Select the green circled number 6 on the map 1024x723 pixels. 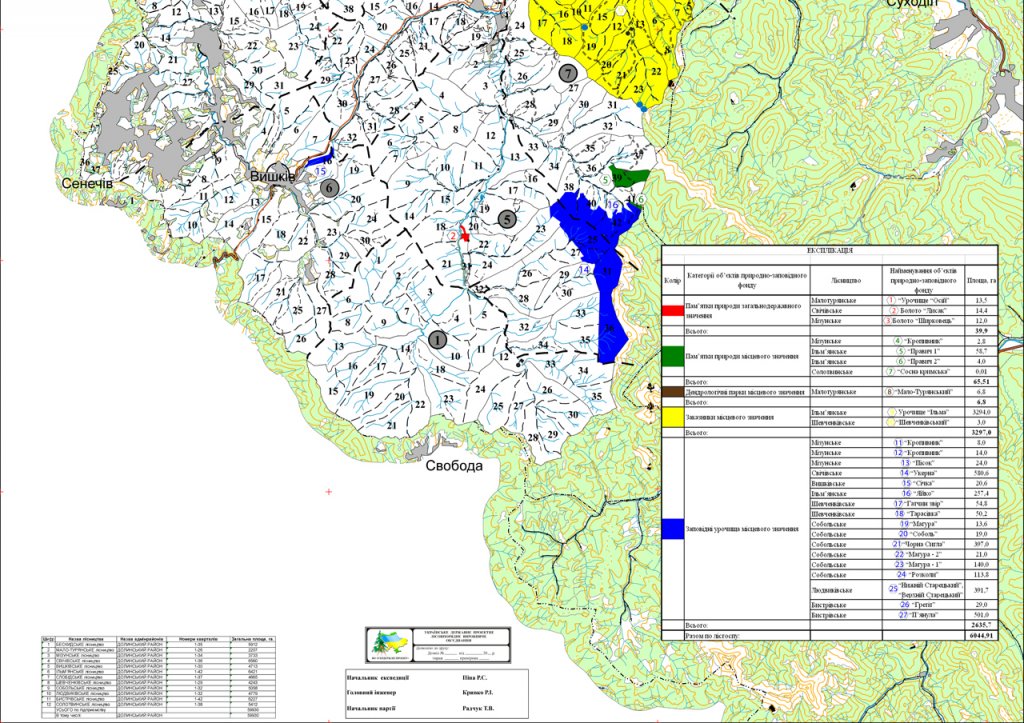click(641, 199)
